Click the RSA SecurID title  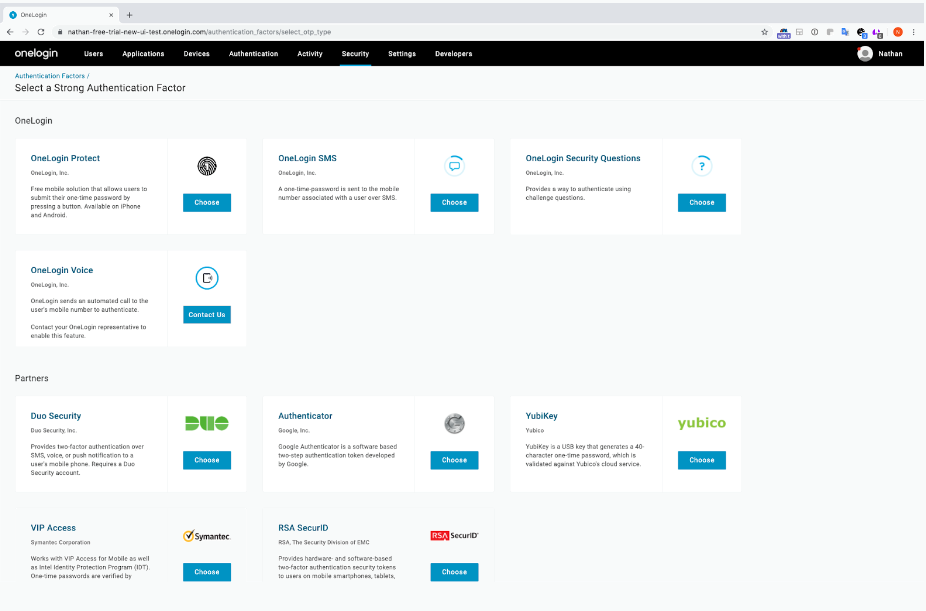[x=303, y=528]
